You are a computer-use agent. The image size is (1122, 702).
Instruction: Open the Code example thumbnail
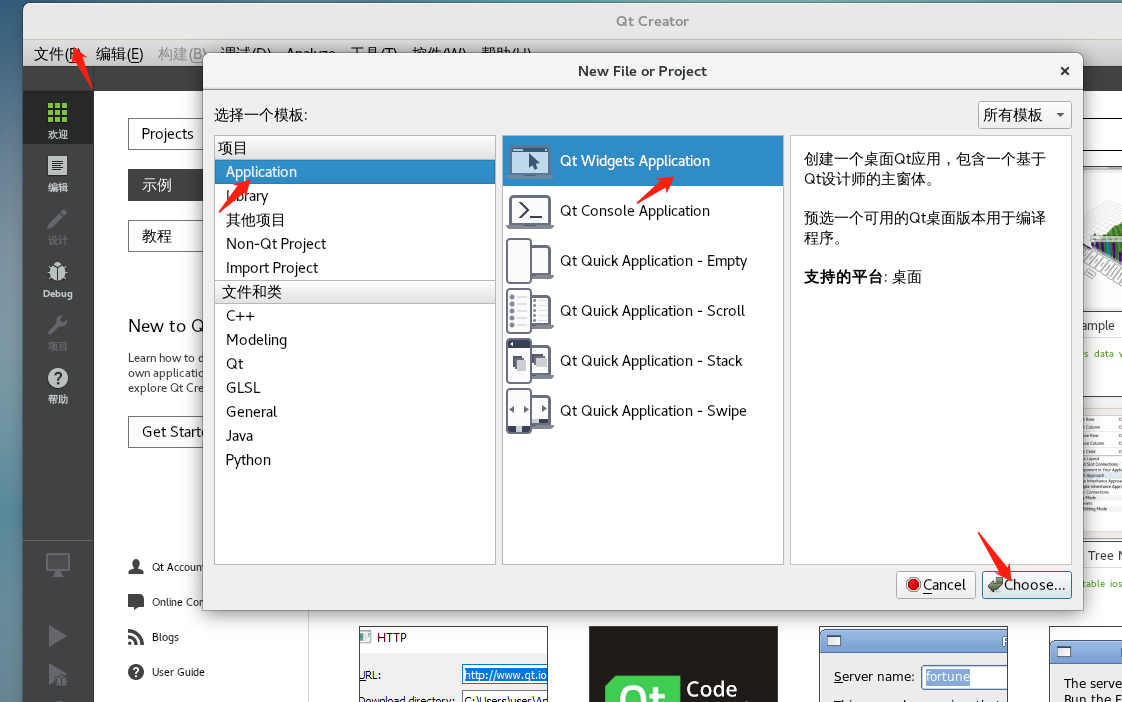[x=683, y=664]
